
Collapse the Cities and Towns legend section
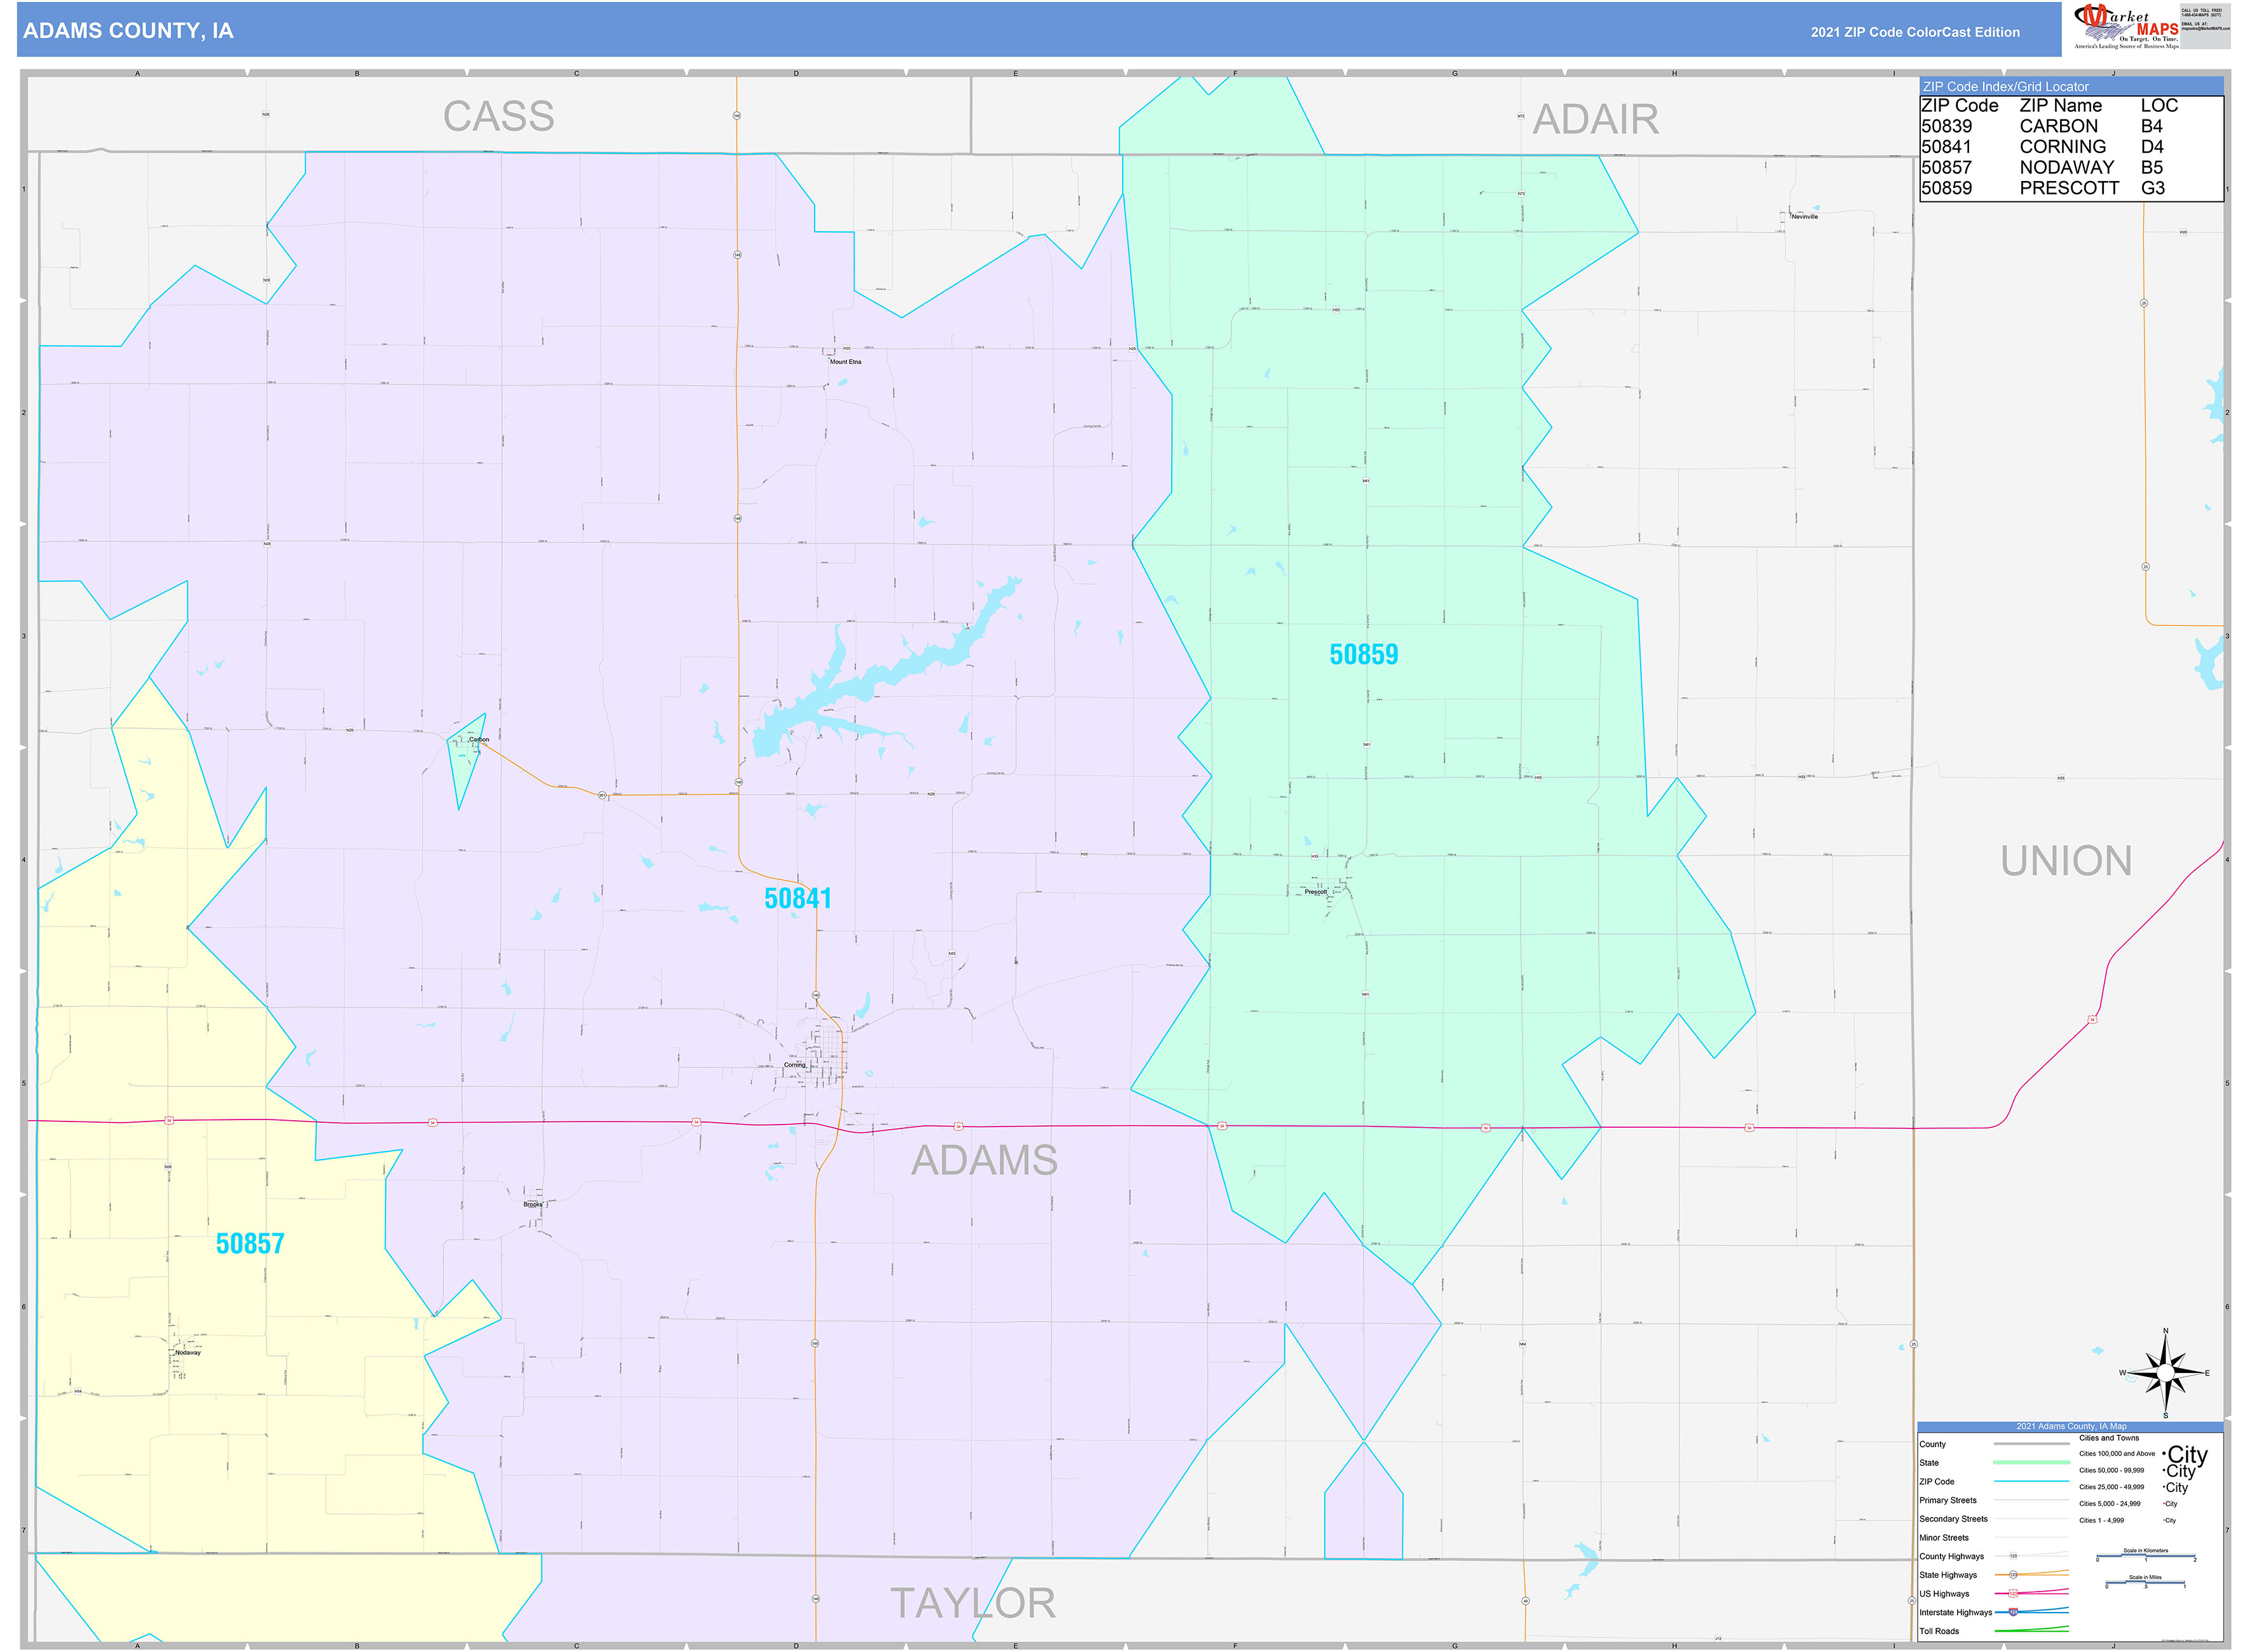click(2110, 1438)
